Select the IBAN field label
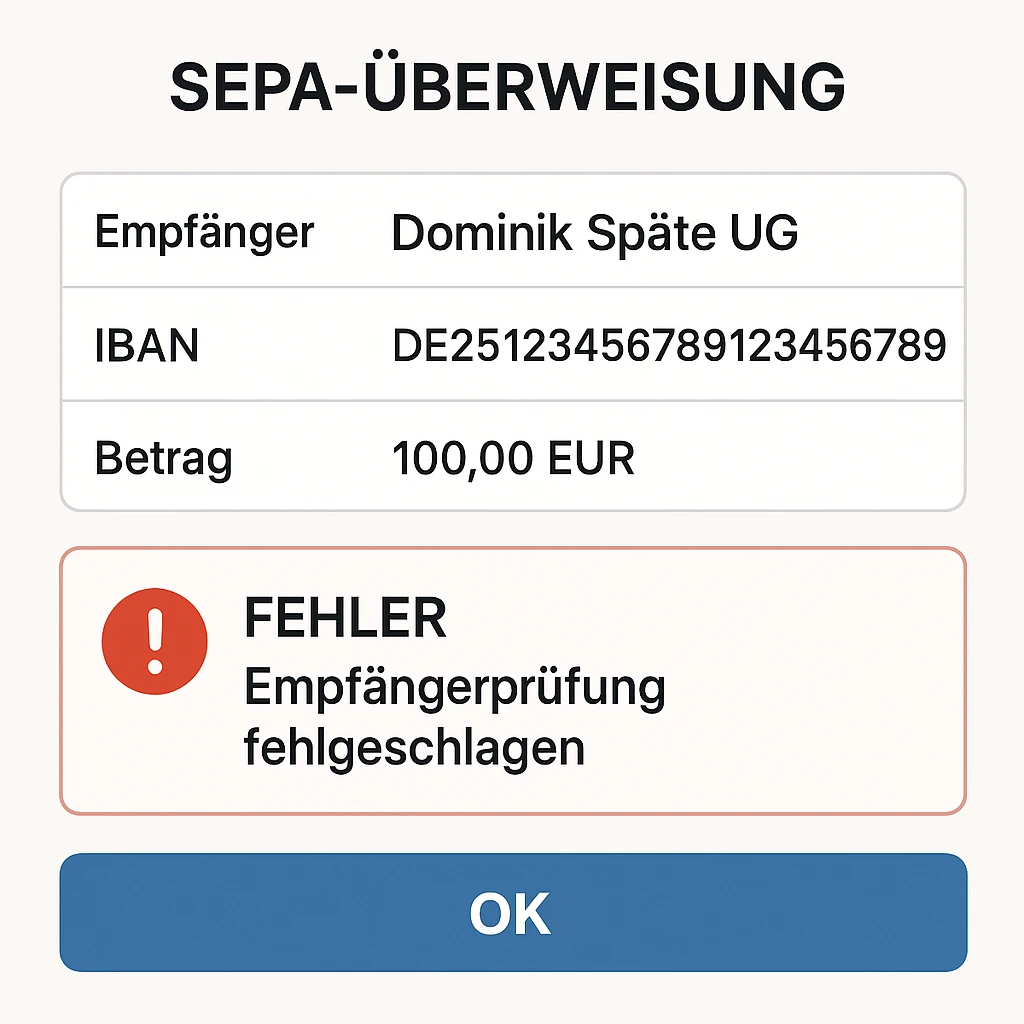 [147, 346]
